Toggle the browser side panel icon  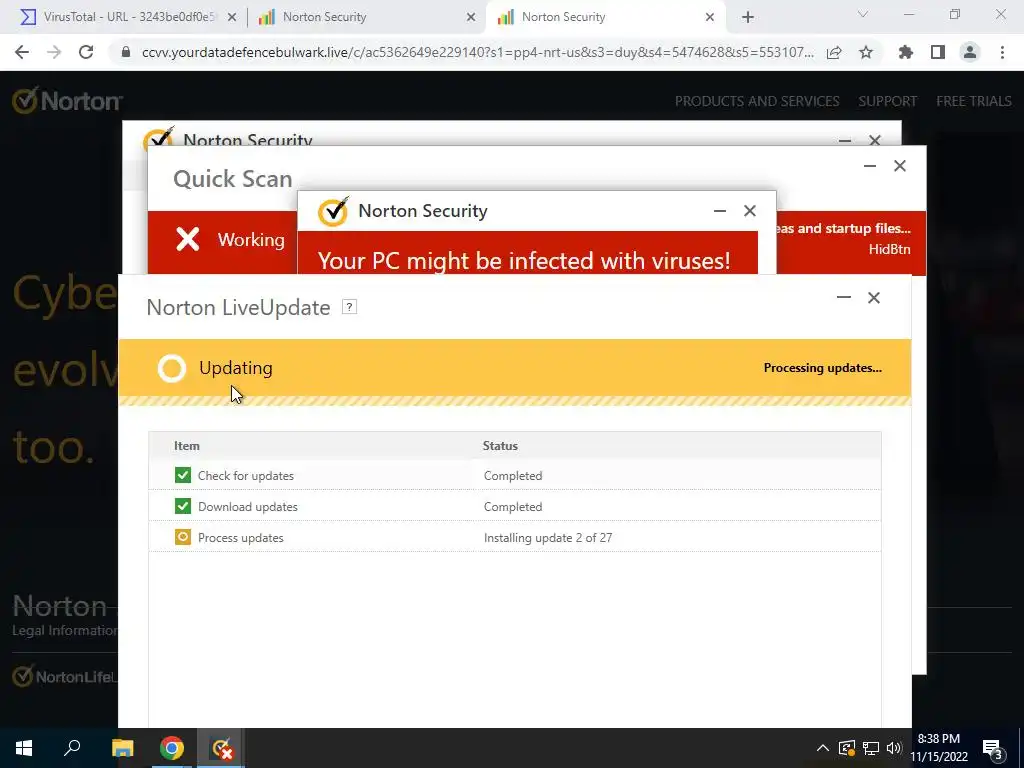[x=938, y=52]
